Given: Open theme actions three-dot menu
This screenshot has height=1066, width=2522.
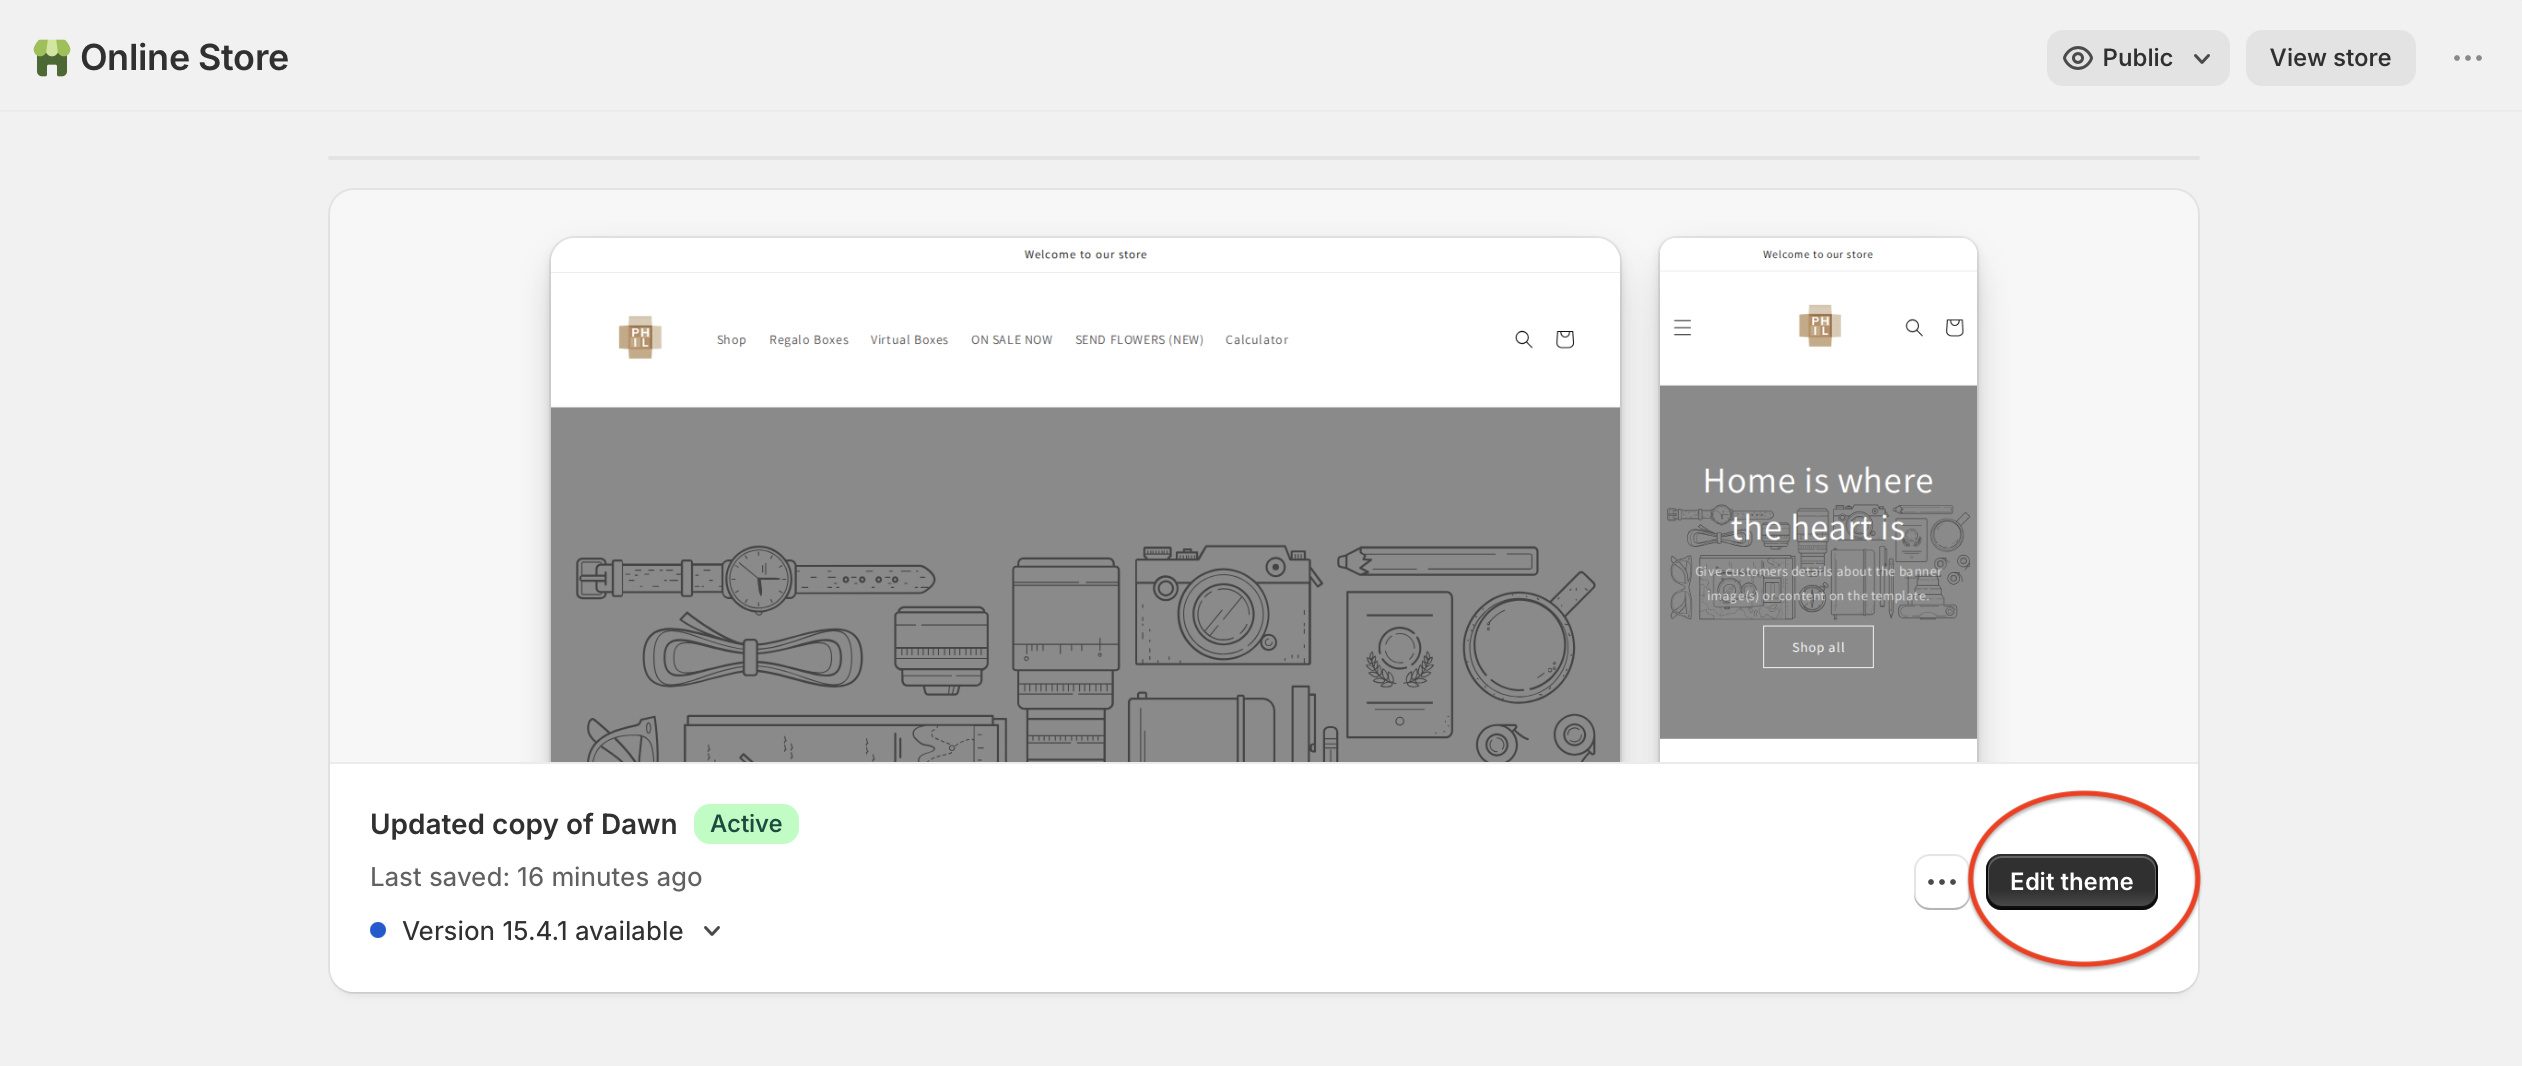Looking at the screenshot, I should click(x=1941, y=882).
